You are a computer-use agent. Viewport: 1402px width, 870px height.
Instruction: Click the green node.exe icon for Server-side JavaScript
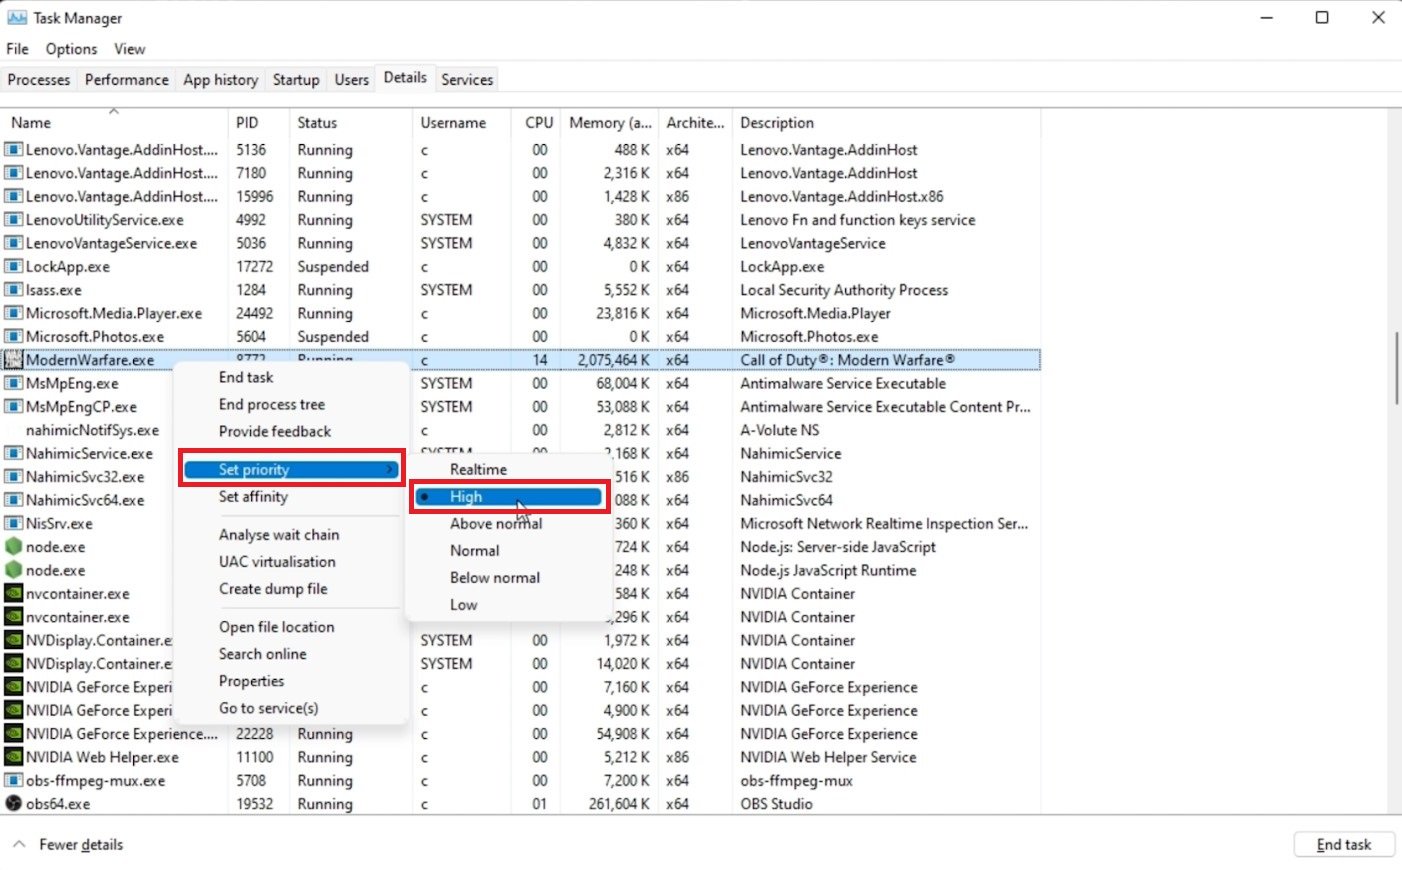13,547
